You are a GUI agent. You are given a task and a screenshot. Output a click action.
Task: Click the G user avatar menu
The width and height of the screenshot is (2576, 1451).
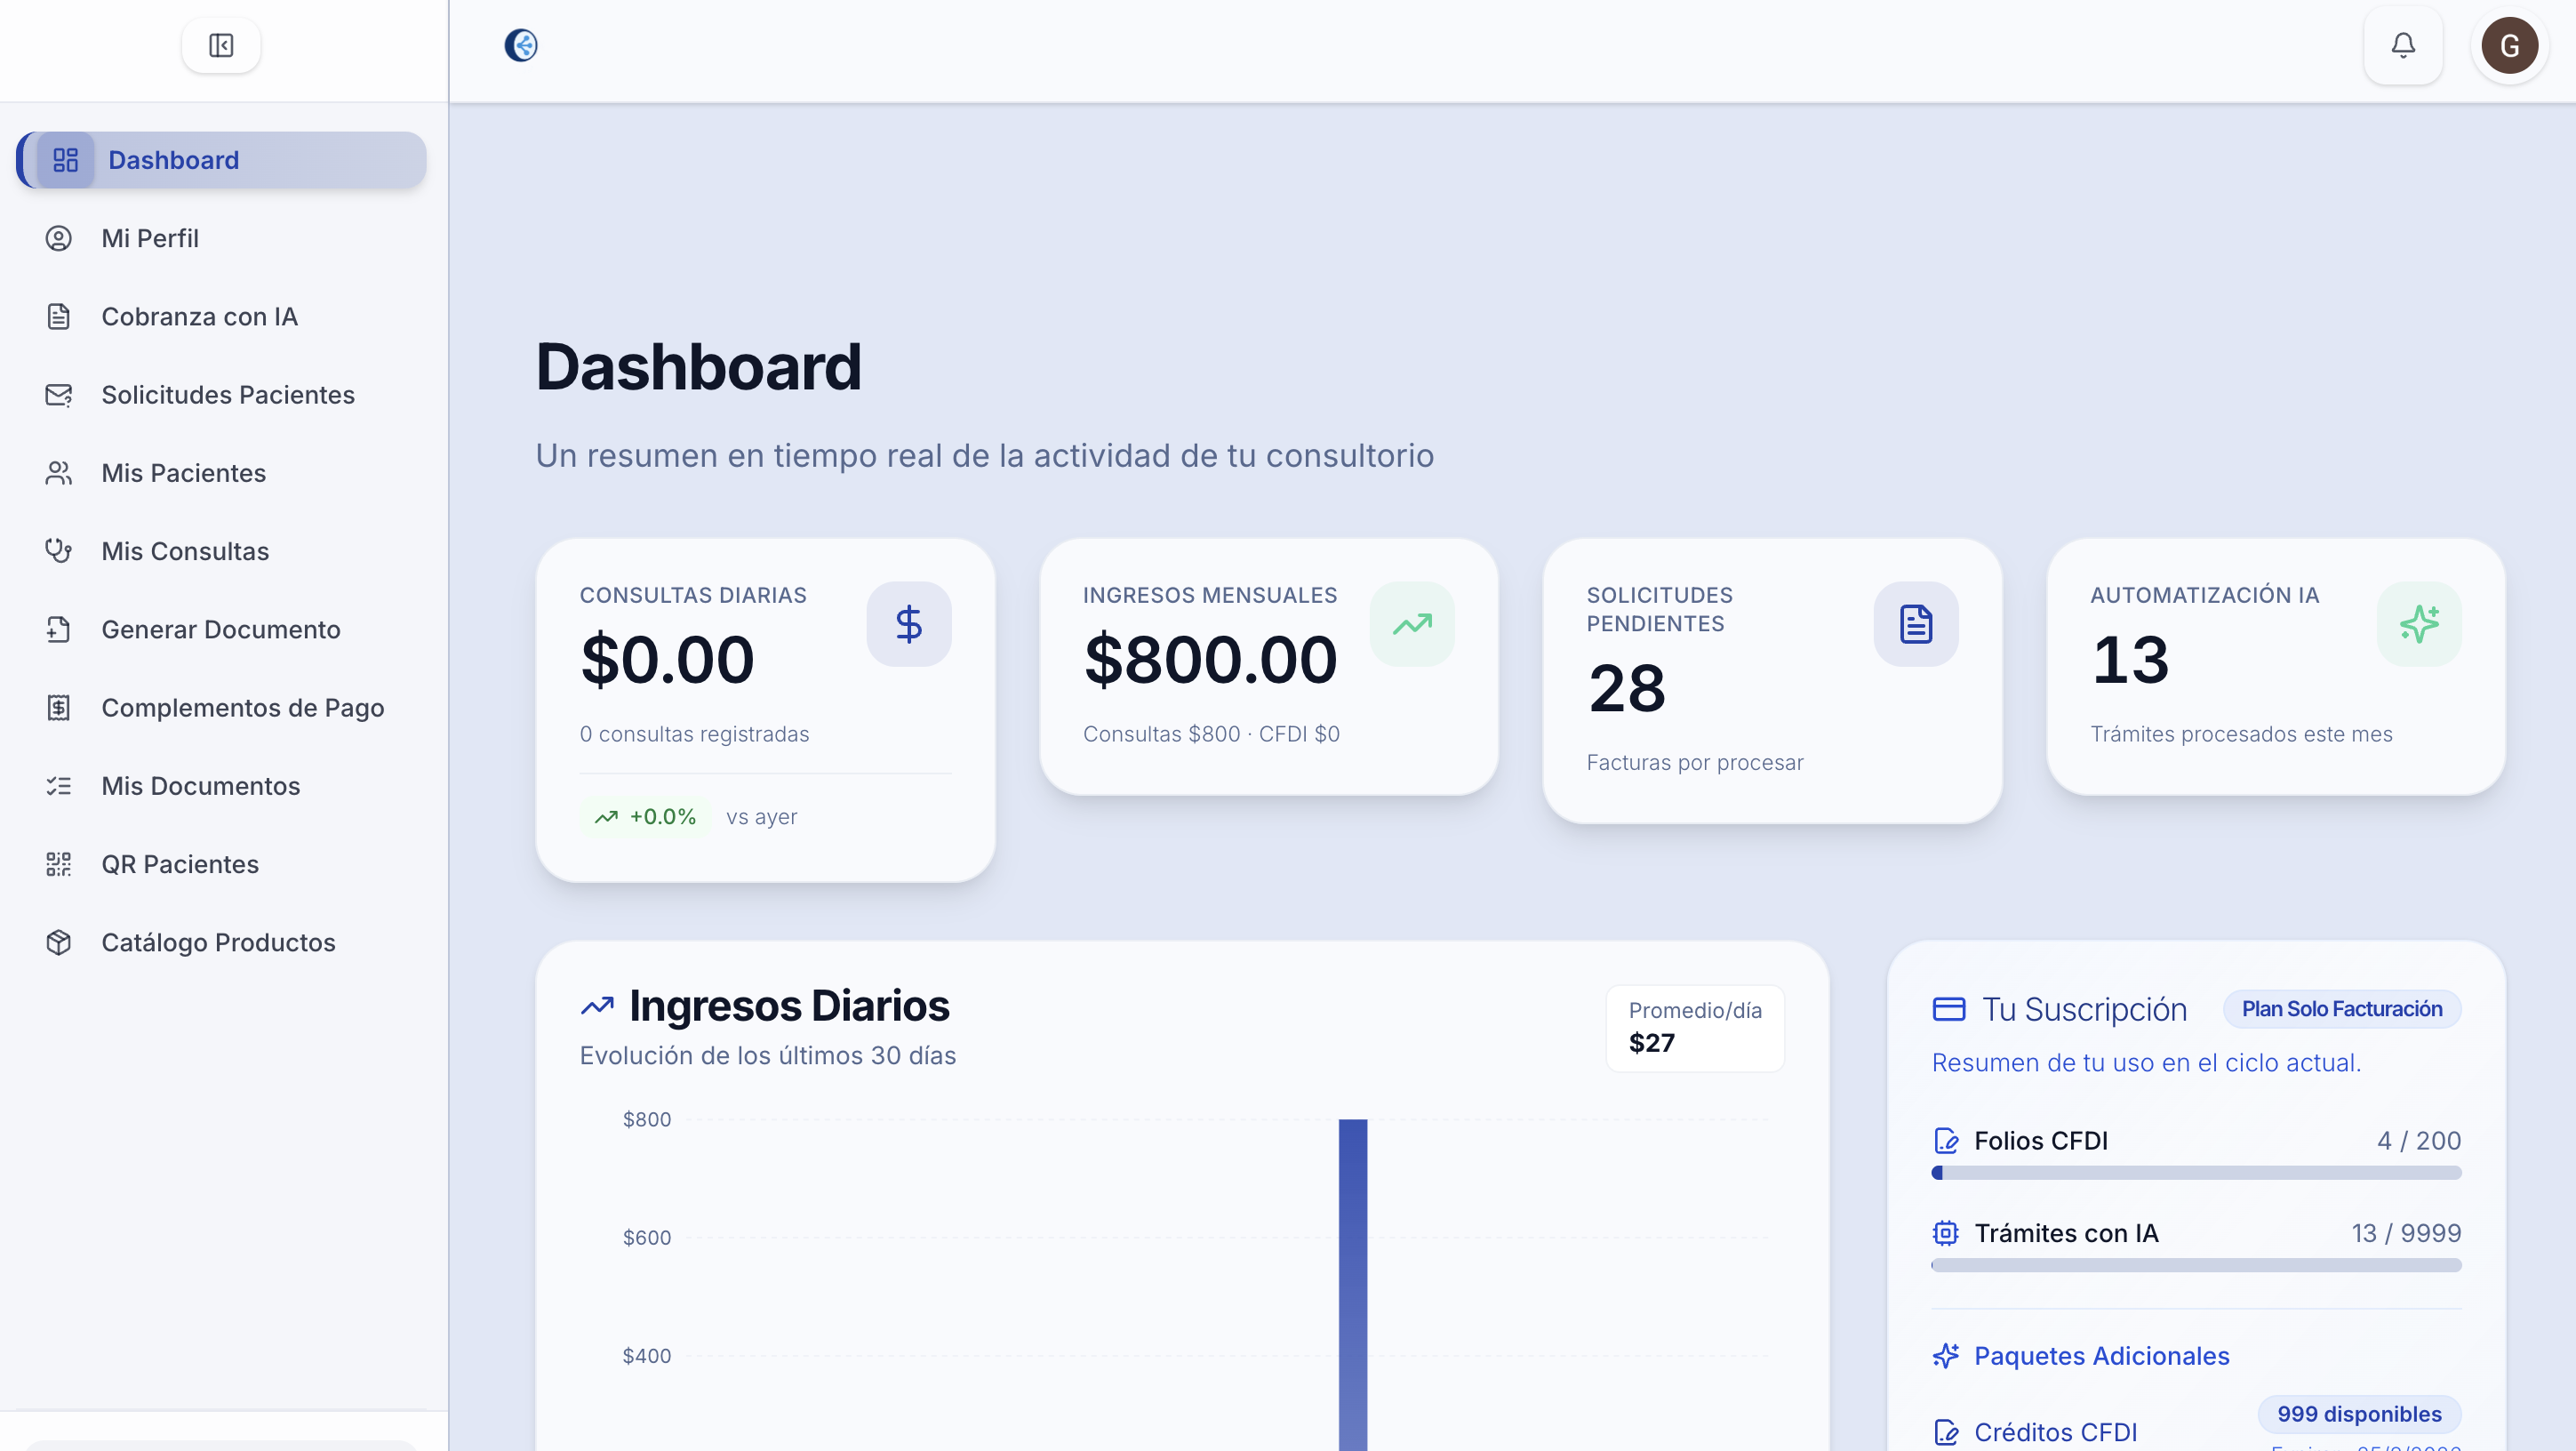[2509, 45]
